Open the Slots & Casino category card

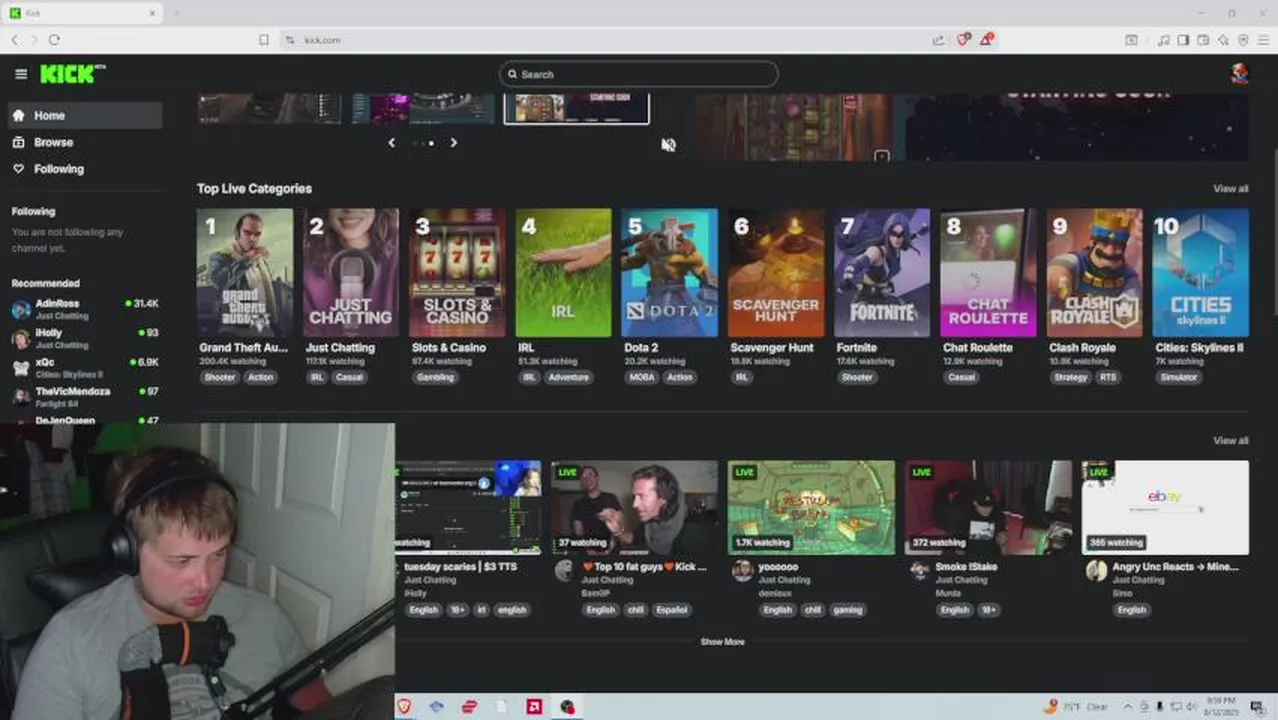pos(457,272)
